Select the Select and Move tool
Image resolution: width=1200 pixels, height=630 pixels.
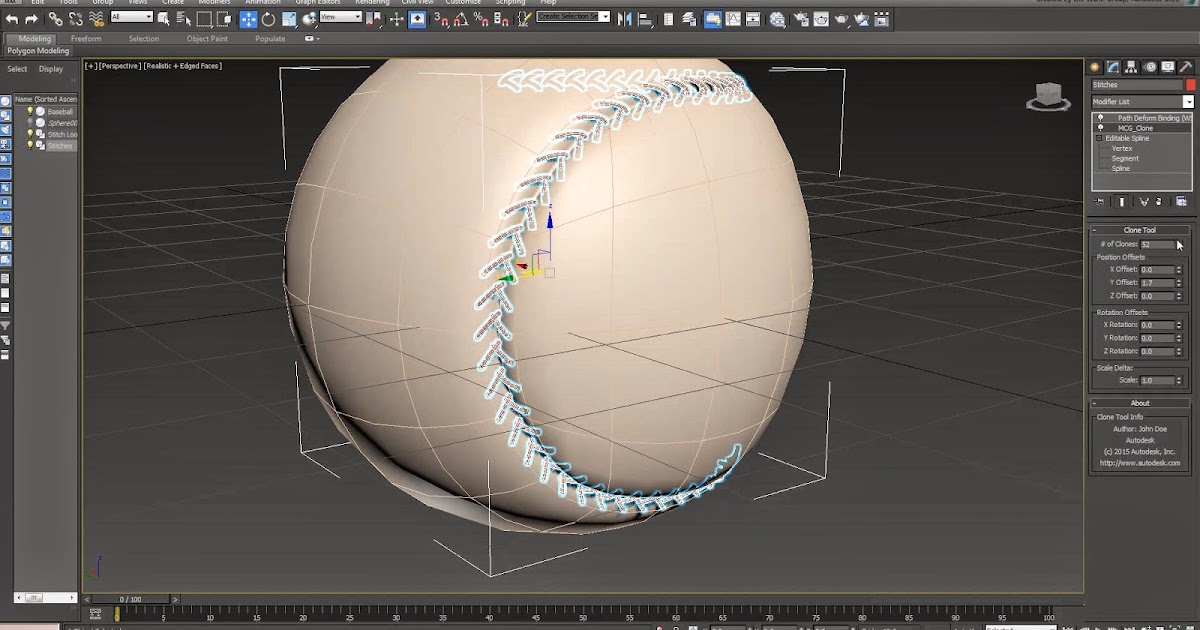coord(248,19)
